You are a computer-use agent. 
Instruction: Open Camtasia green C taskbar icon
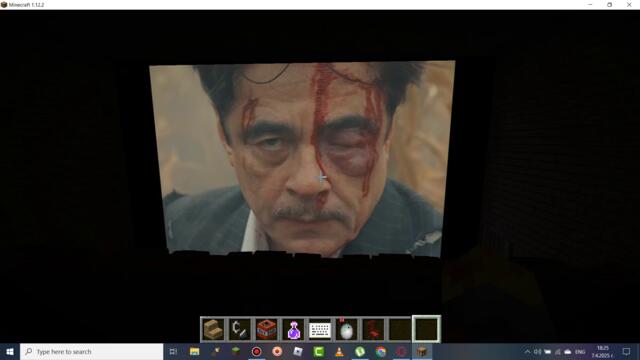(318, 351)
